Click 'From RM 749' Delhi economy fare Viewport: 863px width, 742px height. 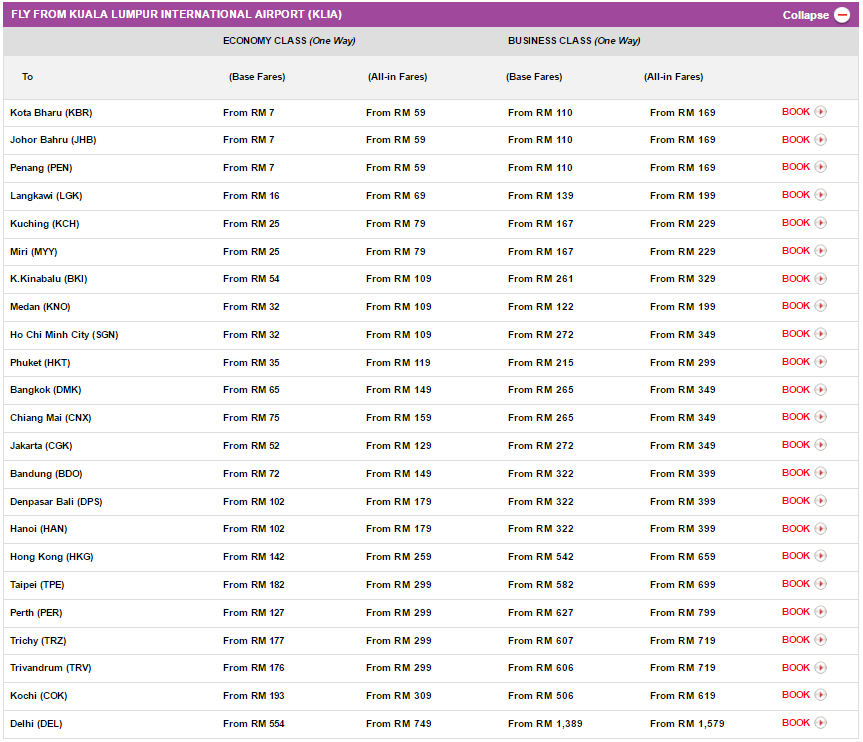(x=398, y=724)
